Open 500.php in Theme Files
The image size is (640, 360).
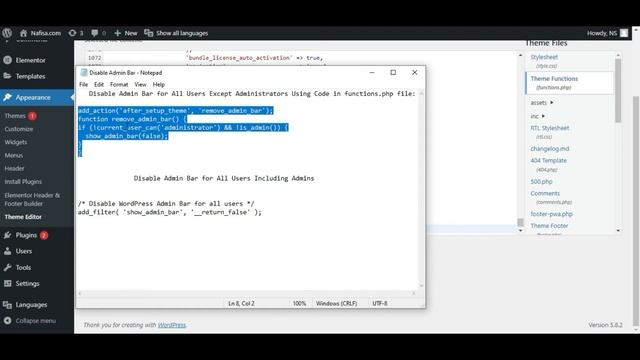(541, 182)
